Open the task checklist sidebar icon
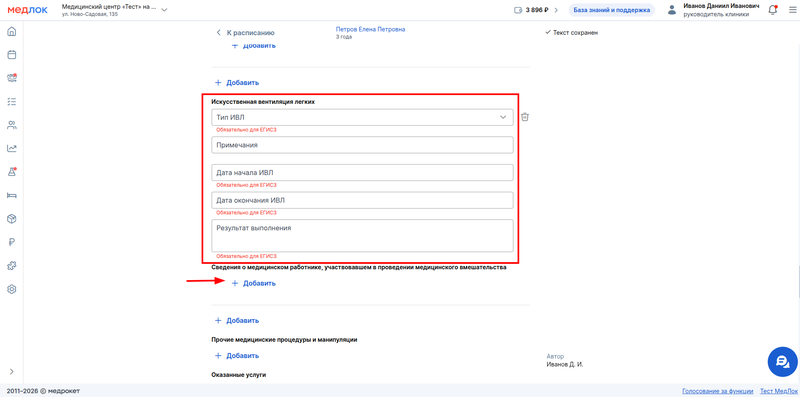Image resolution: width=800 pixels, height=397 pixels. click(x=12, y=102)
